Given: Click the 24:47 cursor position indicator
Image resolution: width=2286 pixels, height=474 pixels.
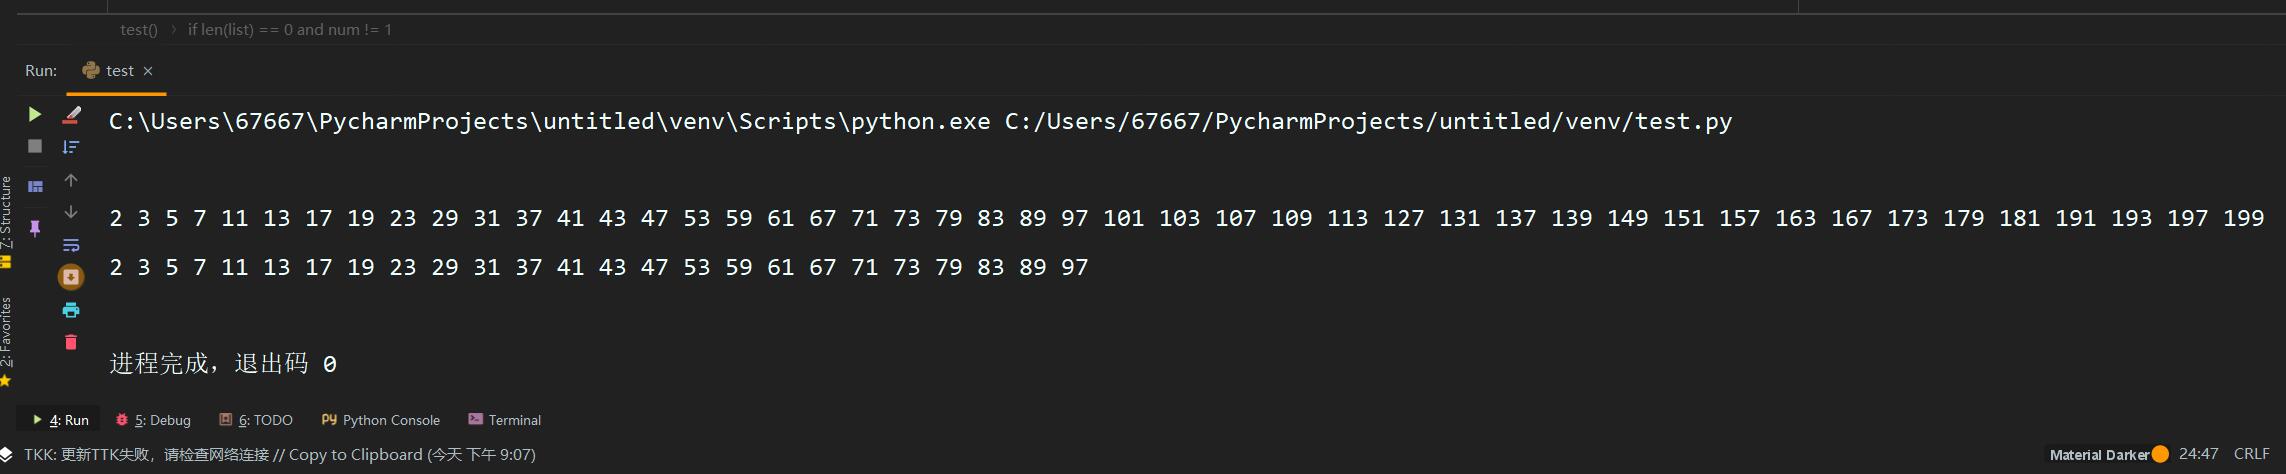Looking at the screenshot, I should (x=2198, y=454).
